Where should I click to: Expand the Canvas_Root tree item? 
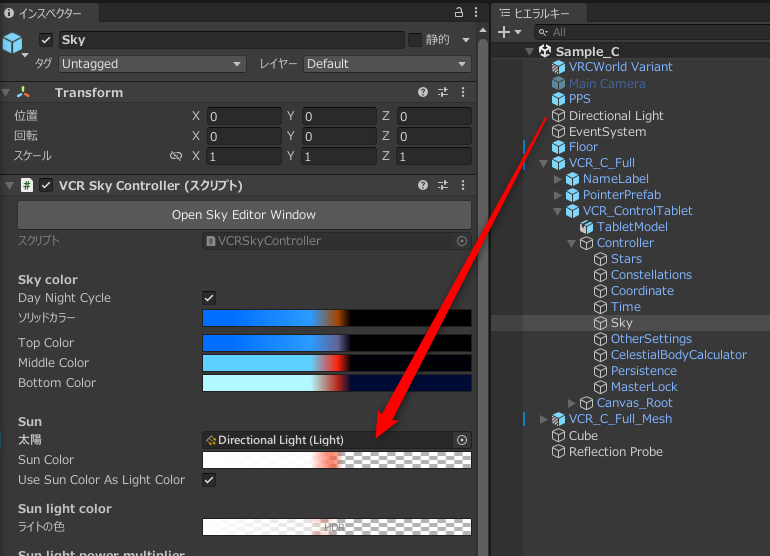[x=571, y=403]
